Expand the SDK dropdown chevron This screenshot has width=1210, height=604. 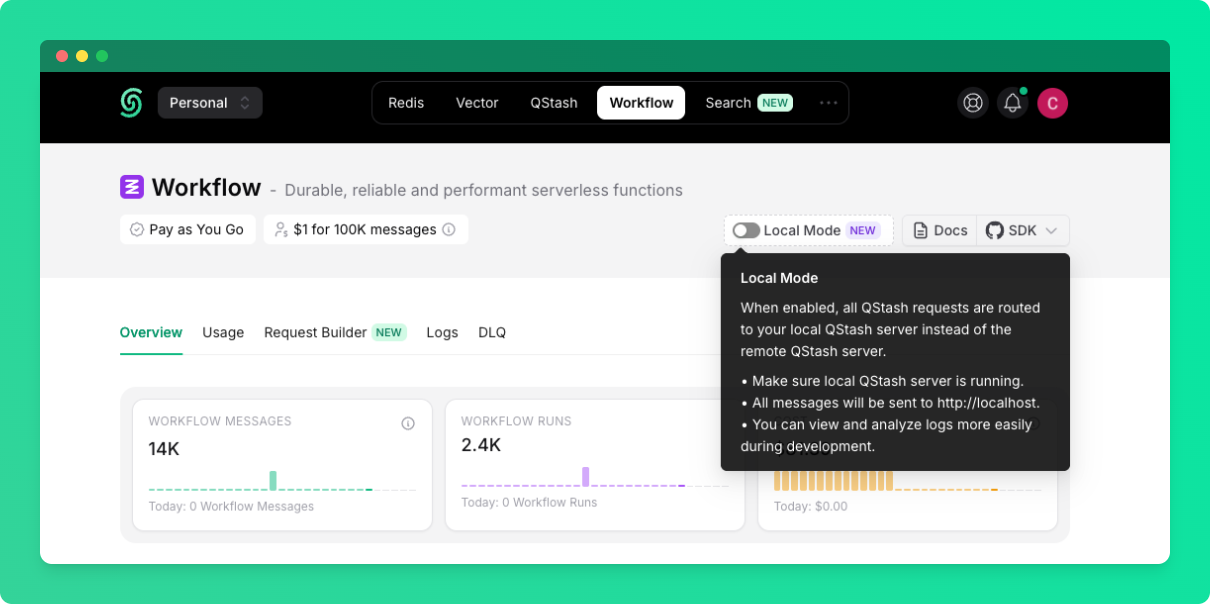pos(1052,230)
